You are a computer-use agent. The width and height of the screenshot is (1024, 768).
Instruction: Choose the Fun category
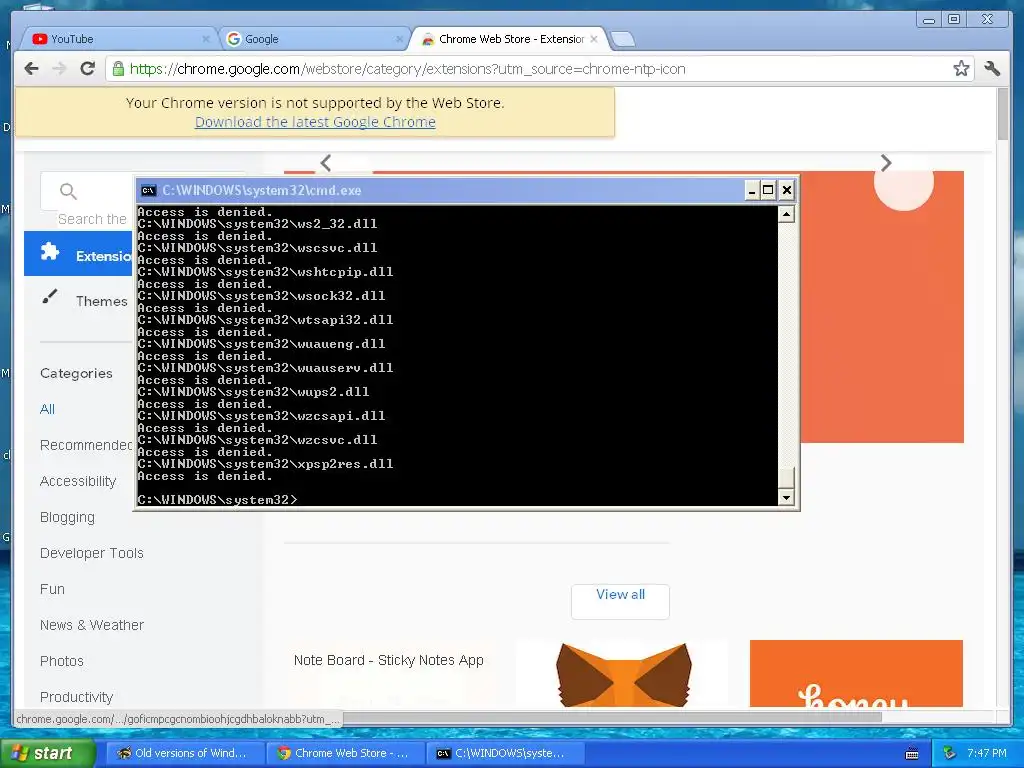point(52,589)
